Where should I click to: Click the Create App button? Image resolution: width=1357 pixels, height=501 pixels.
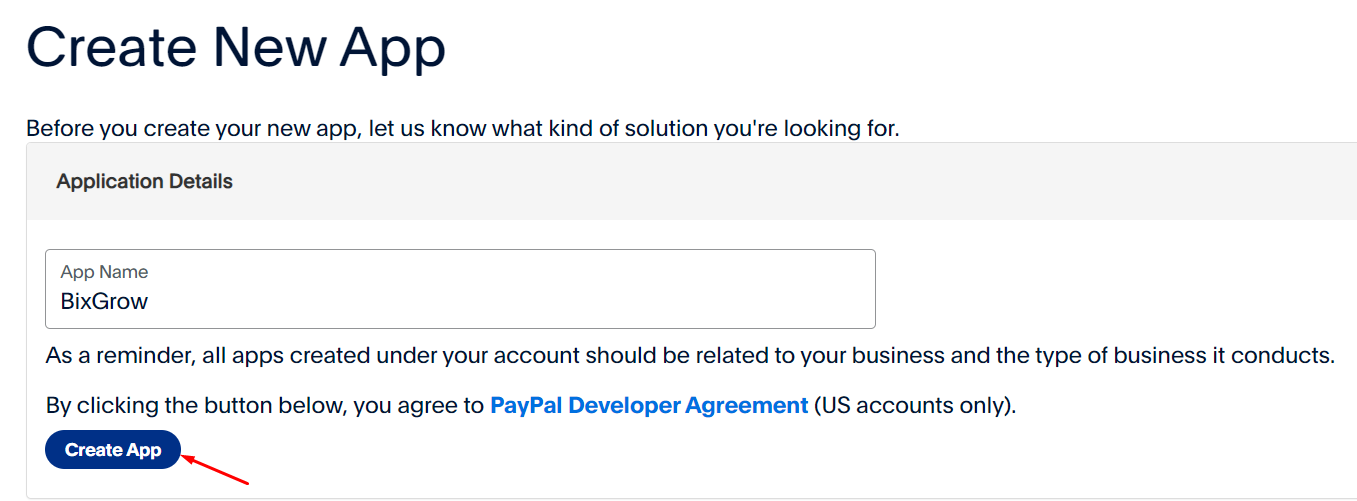(x=112, y=450)
